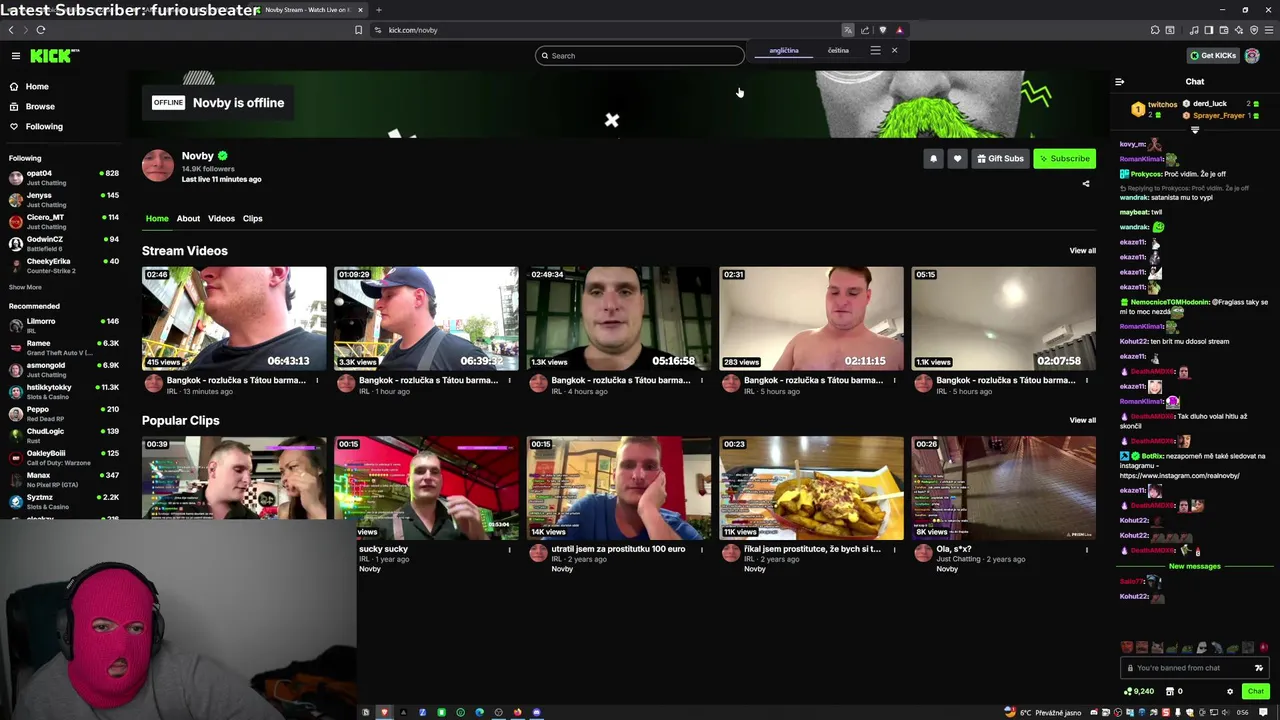Click the Gift Subs button
Image resolution: width=1280 pixels, height=720 pixels.
(1000, 158)
